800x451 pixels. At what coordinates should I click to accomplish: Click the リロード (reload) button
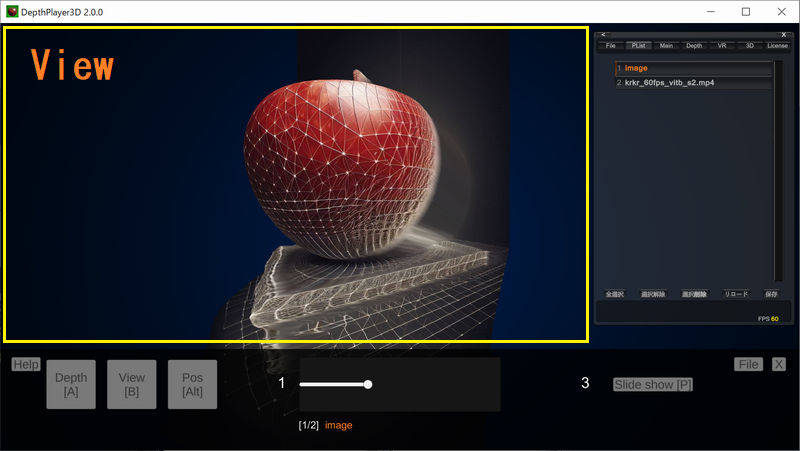[x=735, y=295]
